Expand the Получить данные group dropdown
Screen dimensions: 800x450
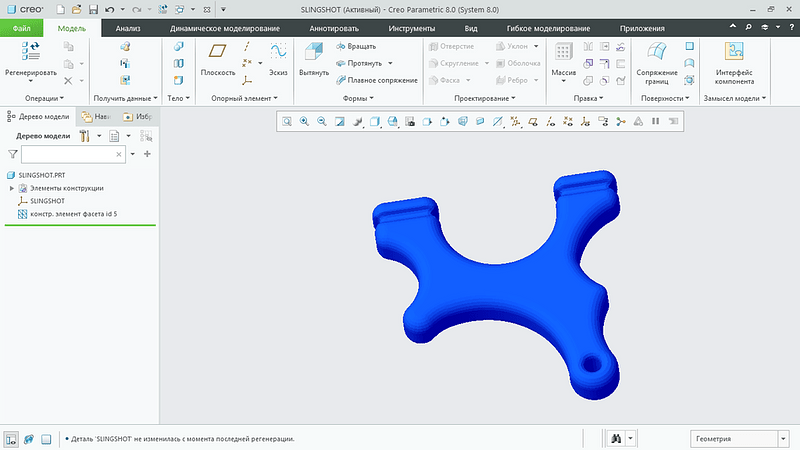pyautogui.click(x=126, y=98)
